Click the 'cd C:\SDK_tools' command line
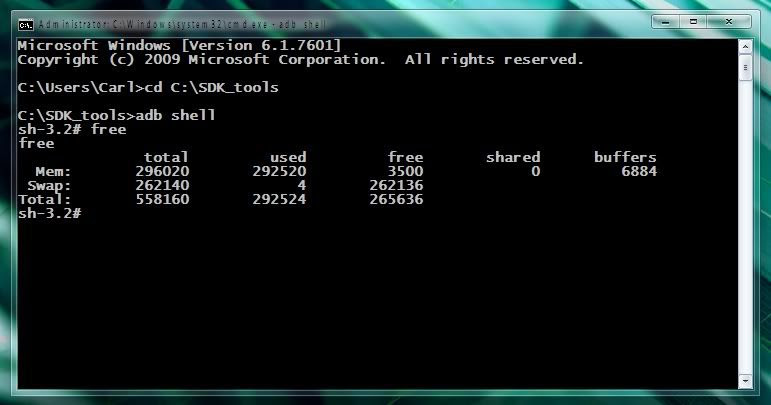This screenshot has width=771, height=405. 148,87
